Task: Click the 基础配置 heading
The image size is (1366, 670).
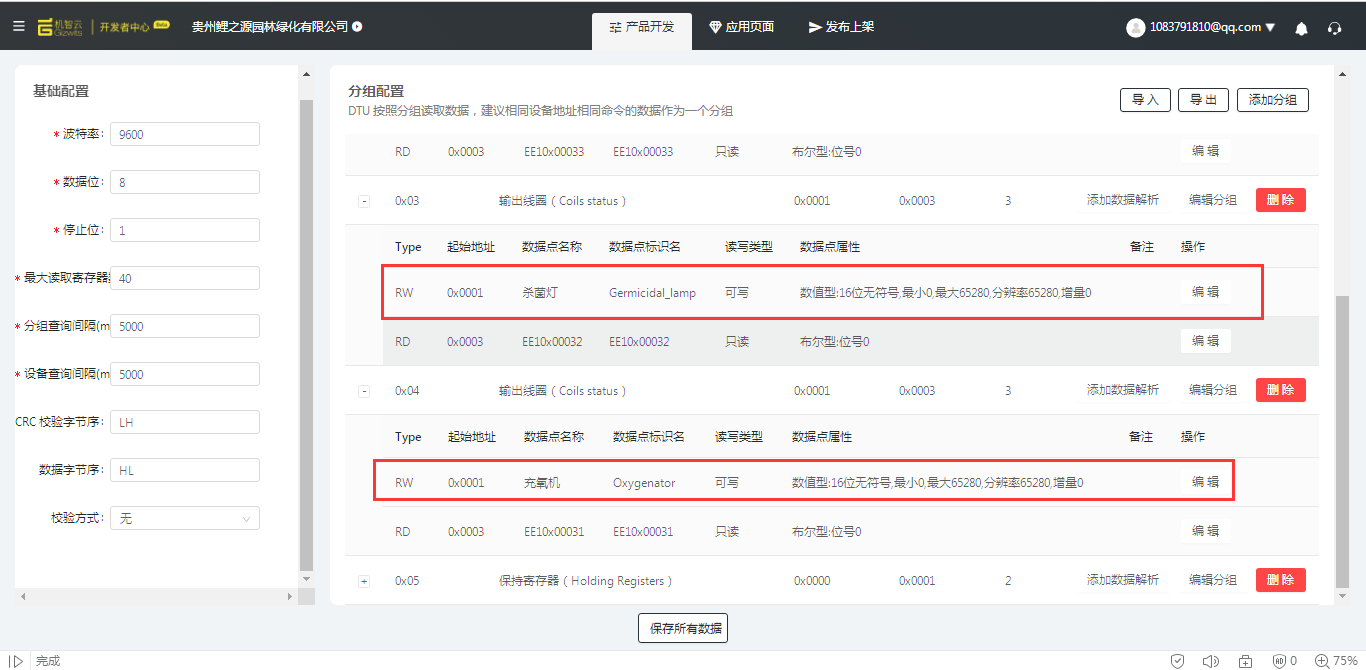Action: point(61,91)
